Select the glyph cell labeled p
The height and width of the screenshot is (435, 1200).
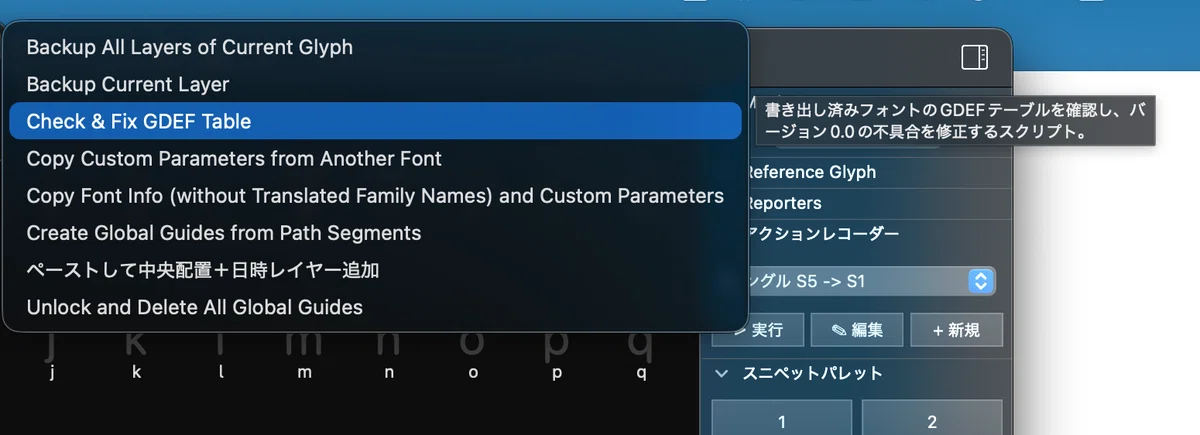coord(557,355)
